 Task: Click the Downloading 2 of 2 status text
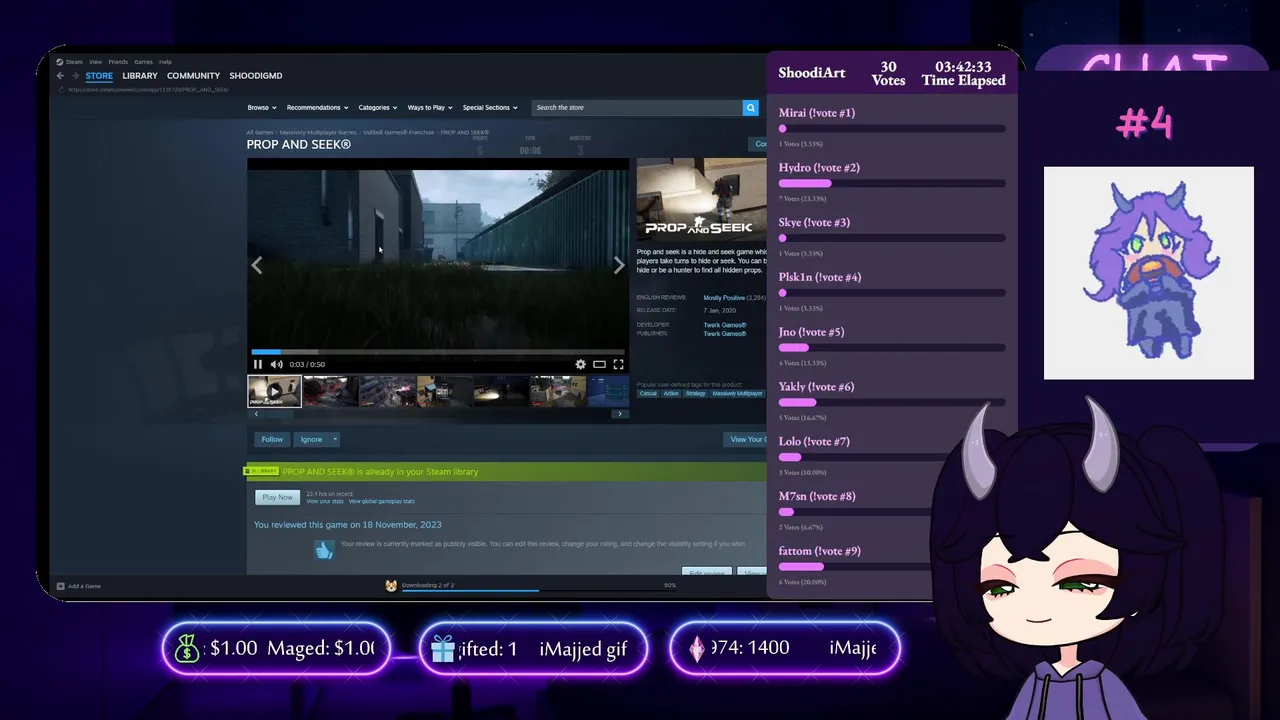pos(428,584)
